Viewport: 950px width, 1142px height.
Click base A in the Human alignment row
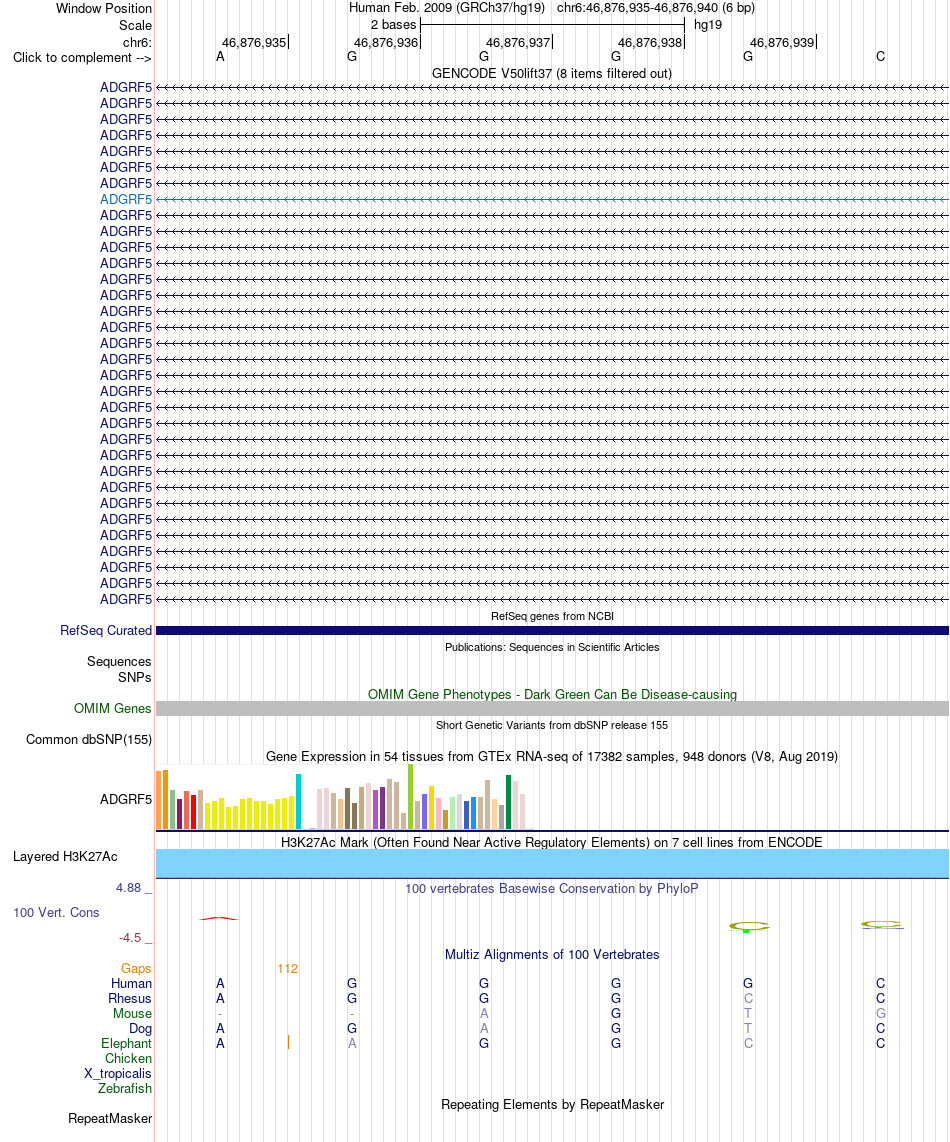(x=220, y=984)
